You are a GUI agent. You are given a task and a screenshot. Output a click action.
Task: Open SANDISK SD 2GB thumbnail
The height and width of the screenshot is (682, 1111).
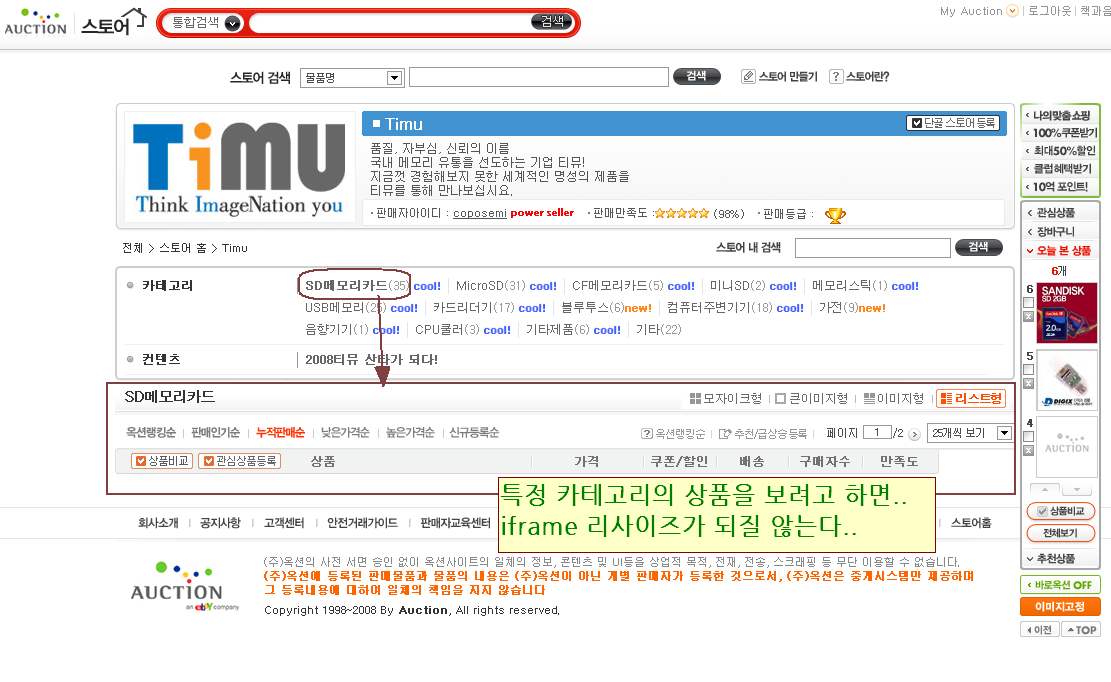(x=1066, y=312)
